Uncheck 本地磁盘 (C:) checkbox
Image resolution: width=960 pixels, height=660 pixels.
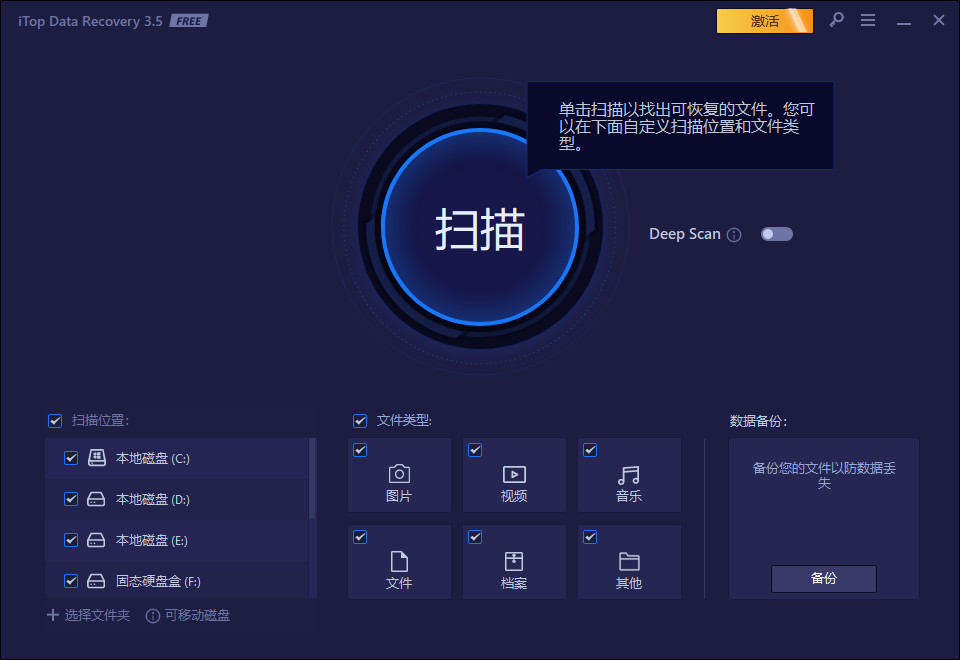tap(71, 458)
